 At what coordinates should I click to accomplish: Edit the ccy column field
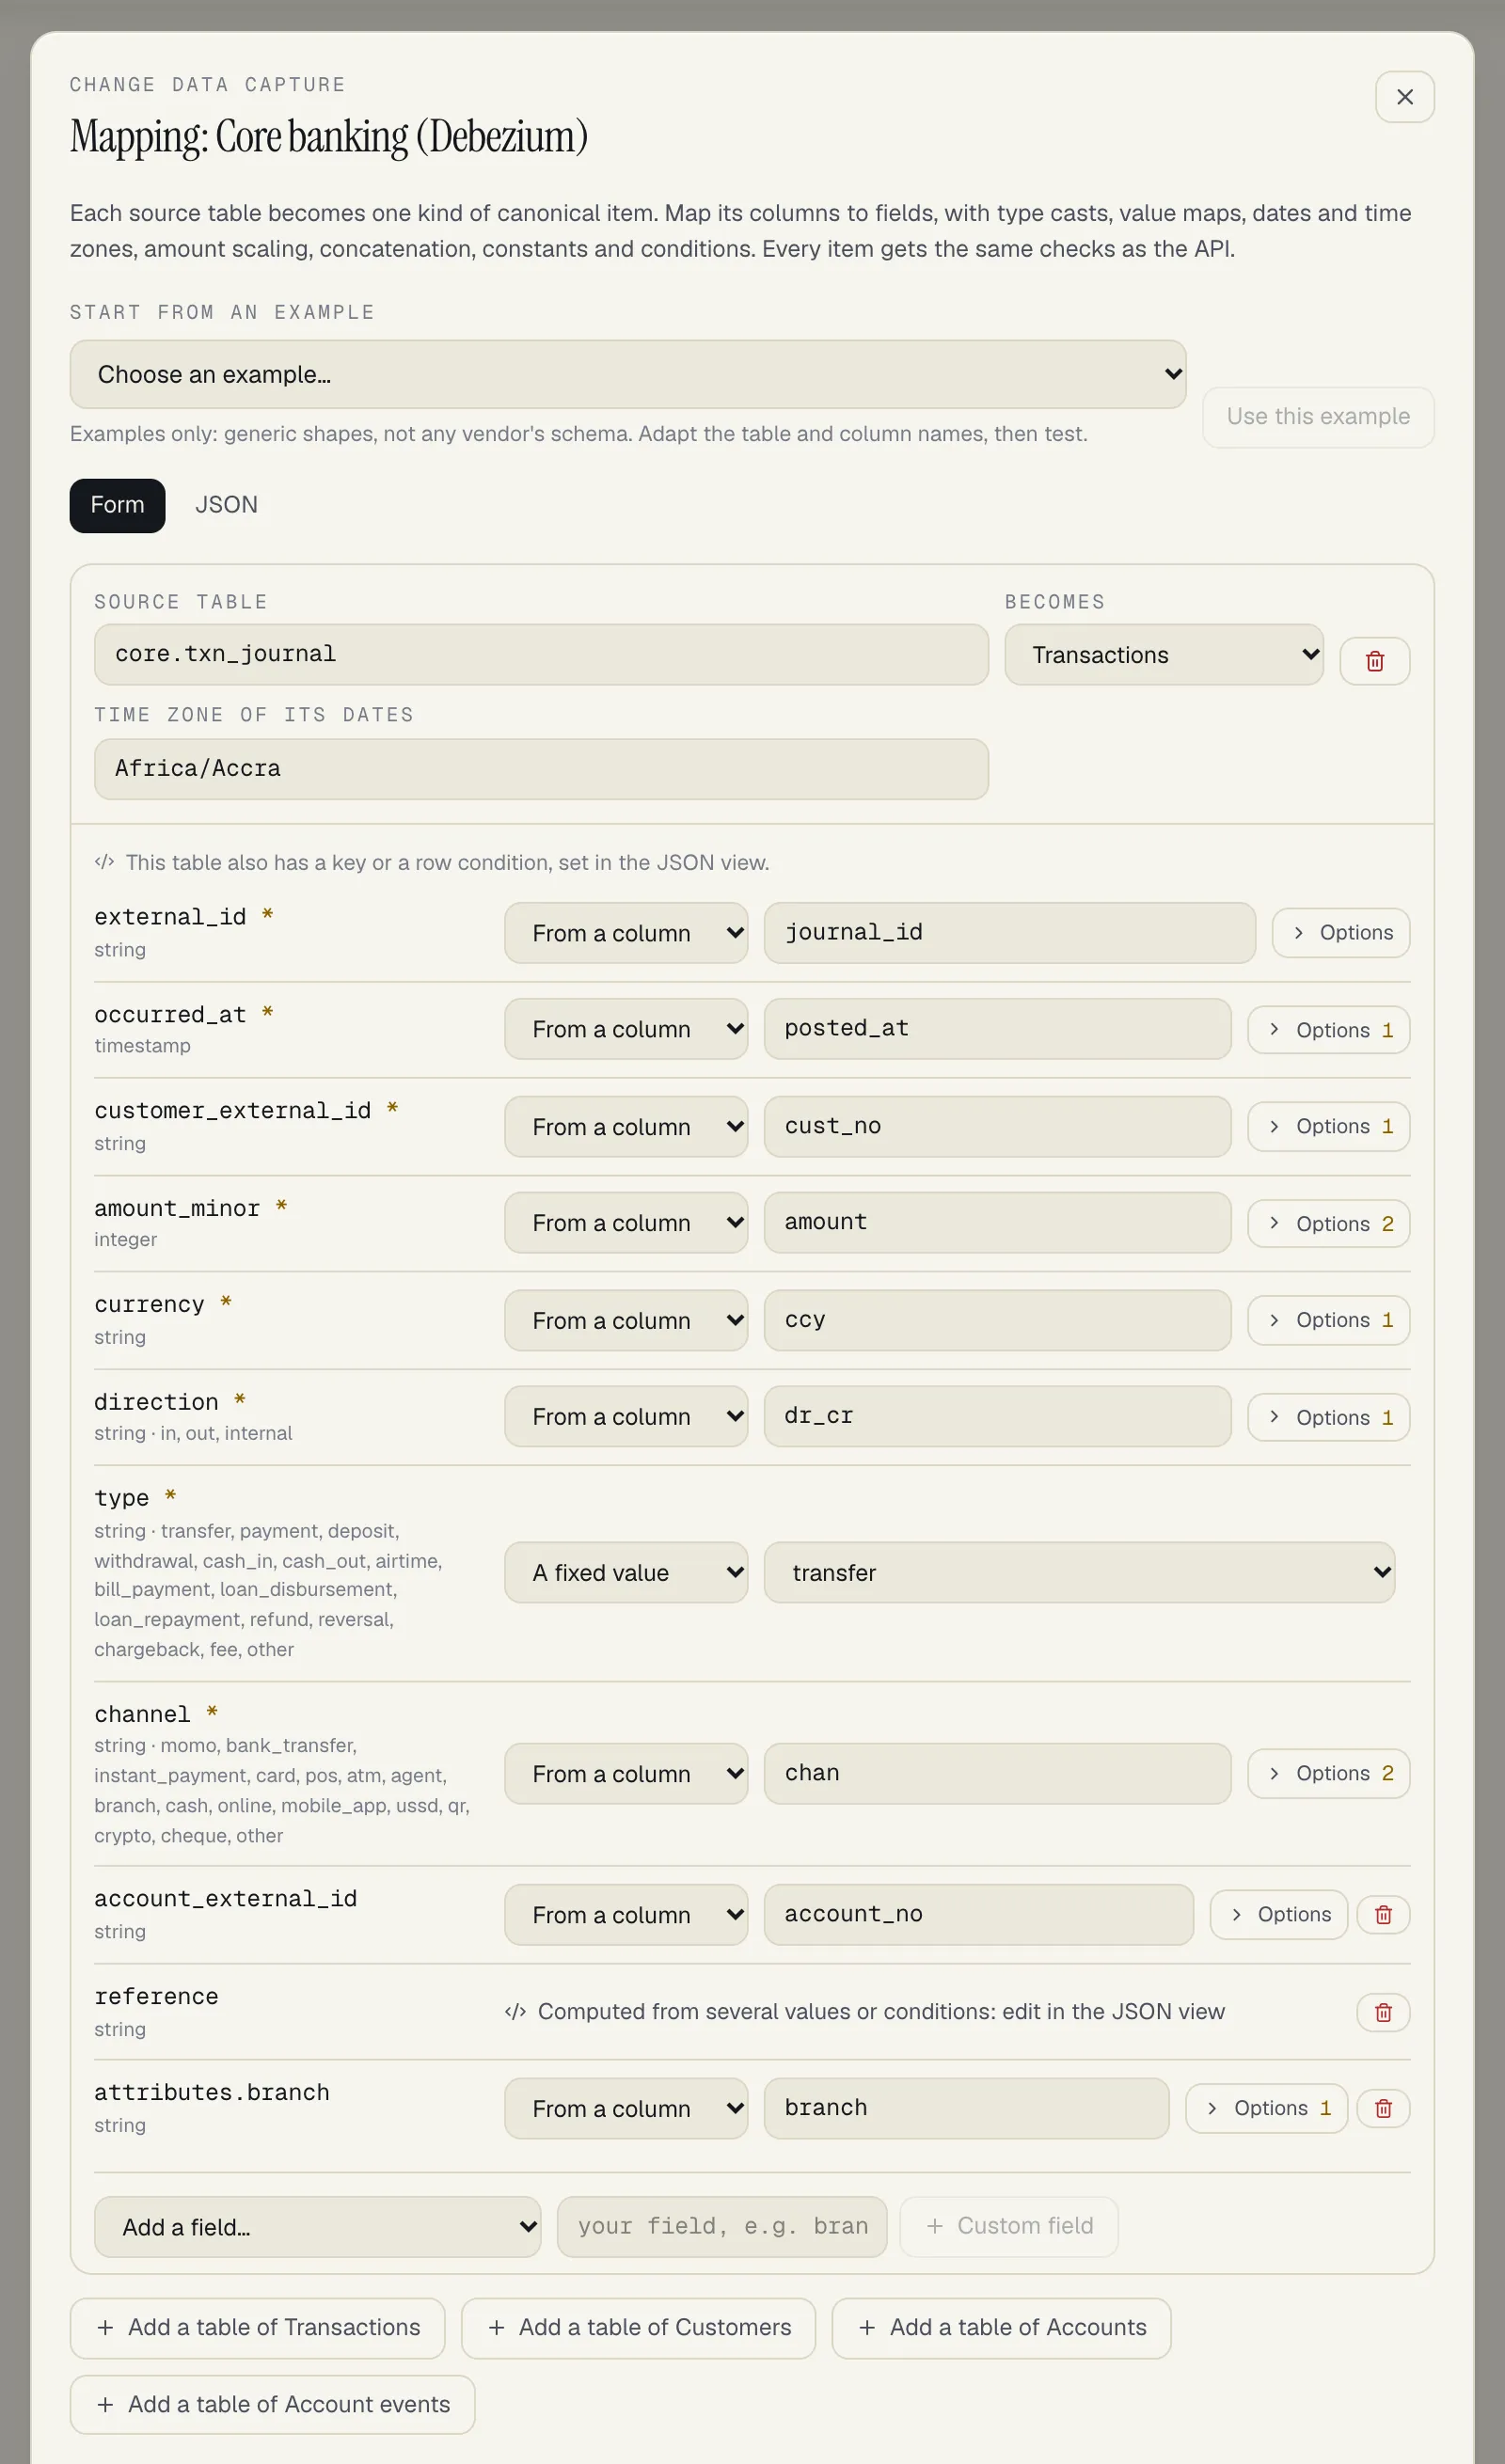click(x=997, y=1320)
